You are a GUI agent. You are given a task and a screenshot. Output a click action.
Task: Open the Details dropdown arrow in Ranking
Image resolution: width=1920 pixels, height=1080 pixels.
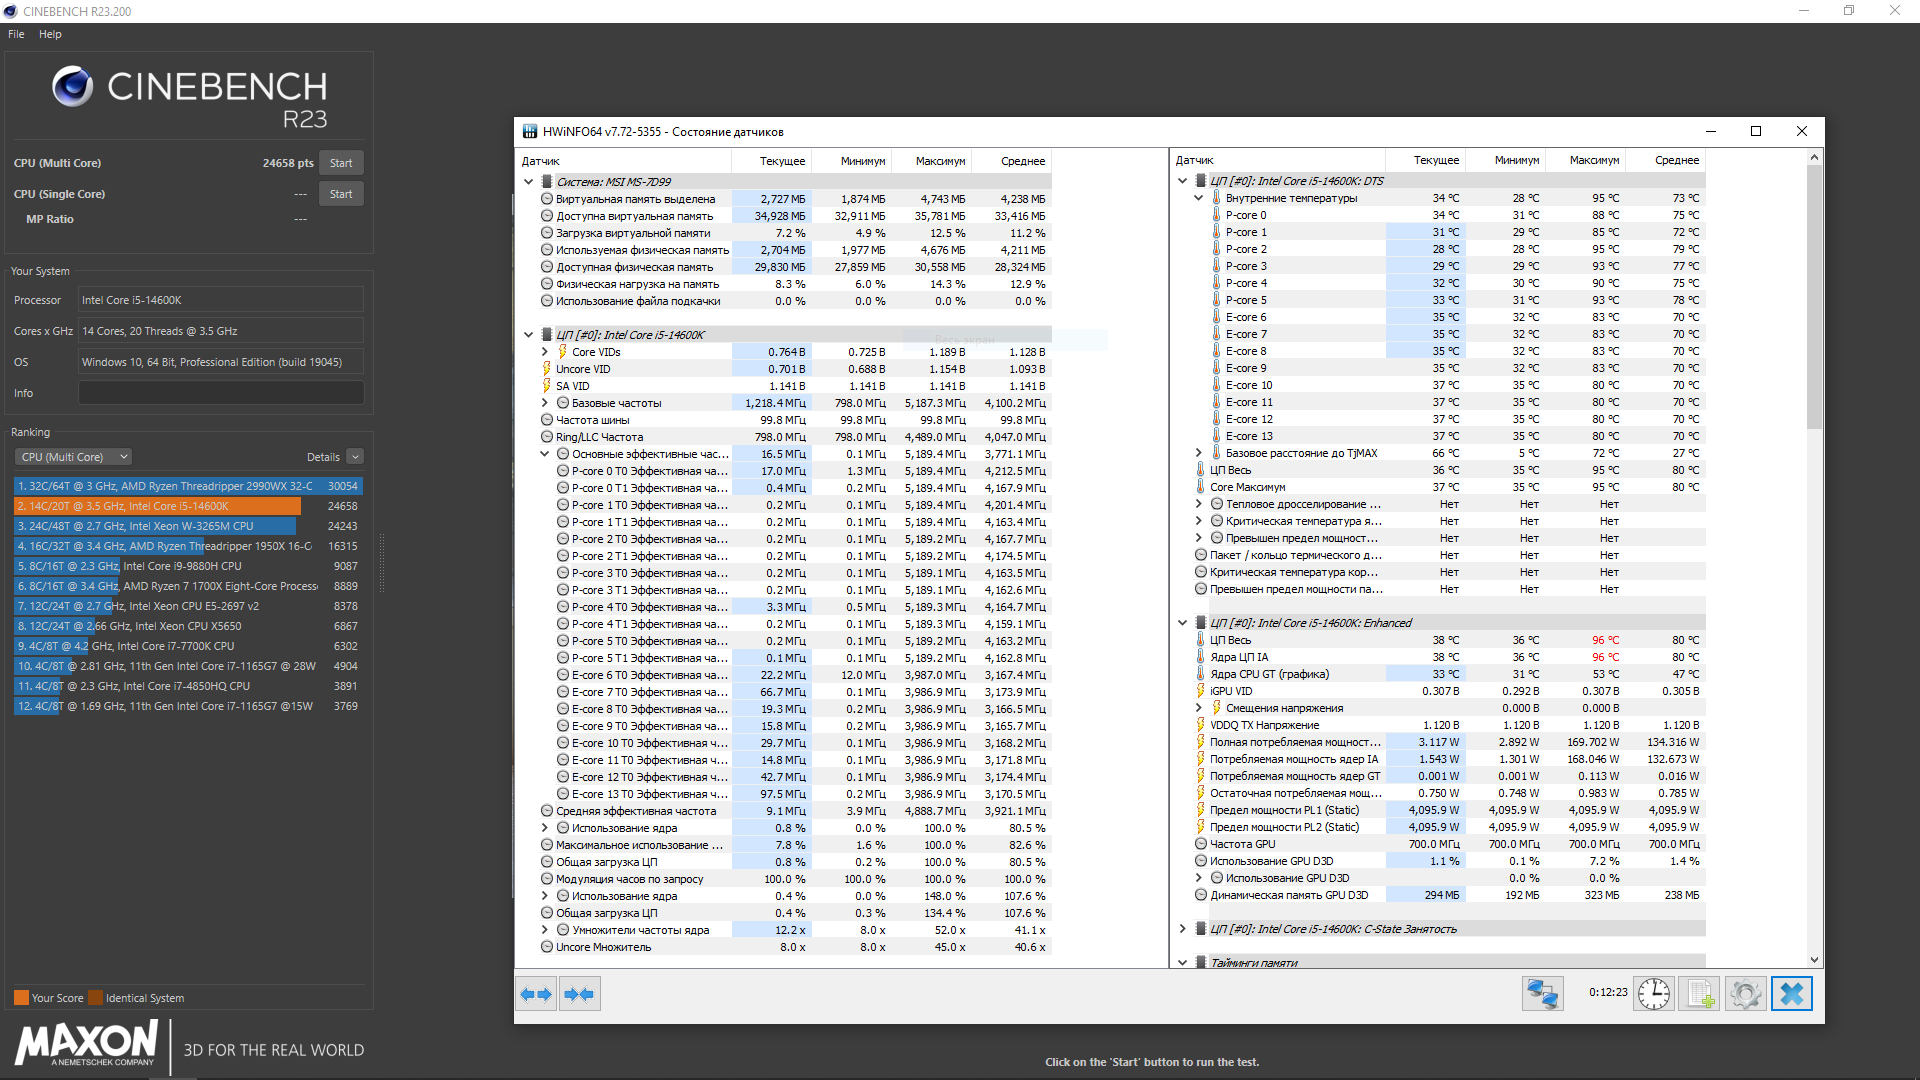355,457
